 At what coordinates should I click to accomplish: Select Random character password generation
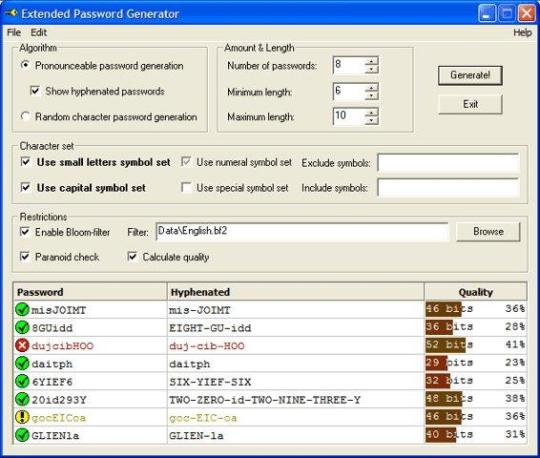pyautogui.click(x=25, y=116)
